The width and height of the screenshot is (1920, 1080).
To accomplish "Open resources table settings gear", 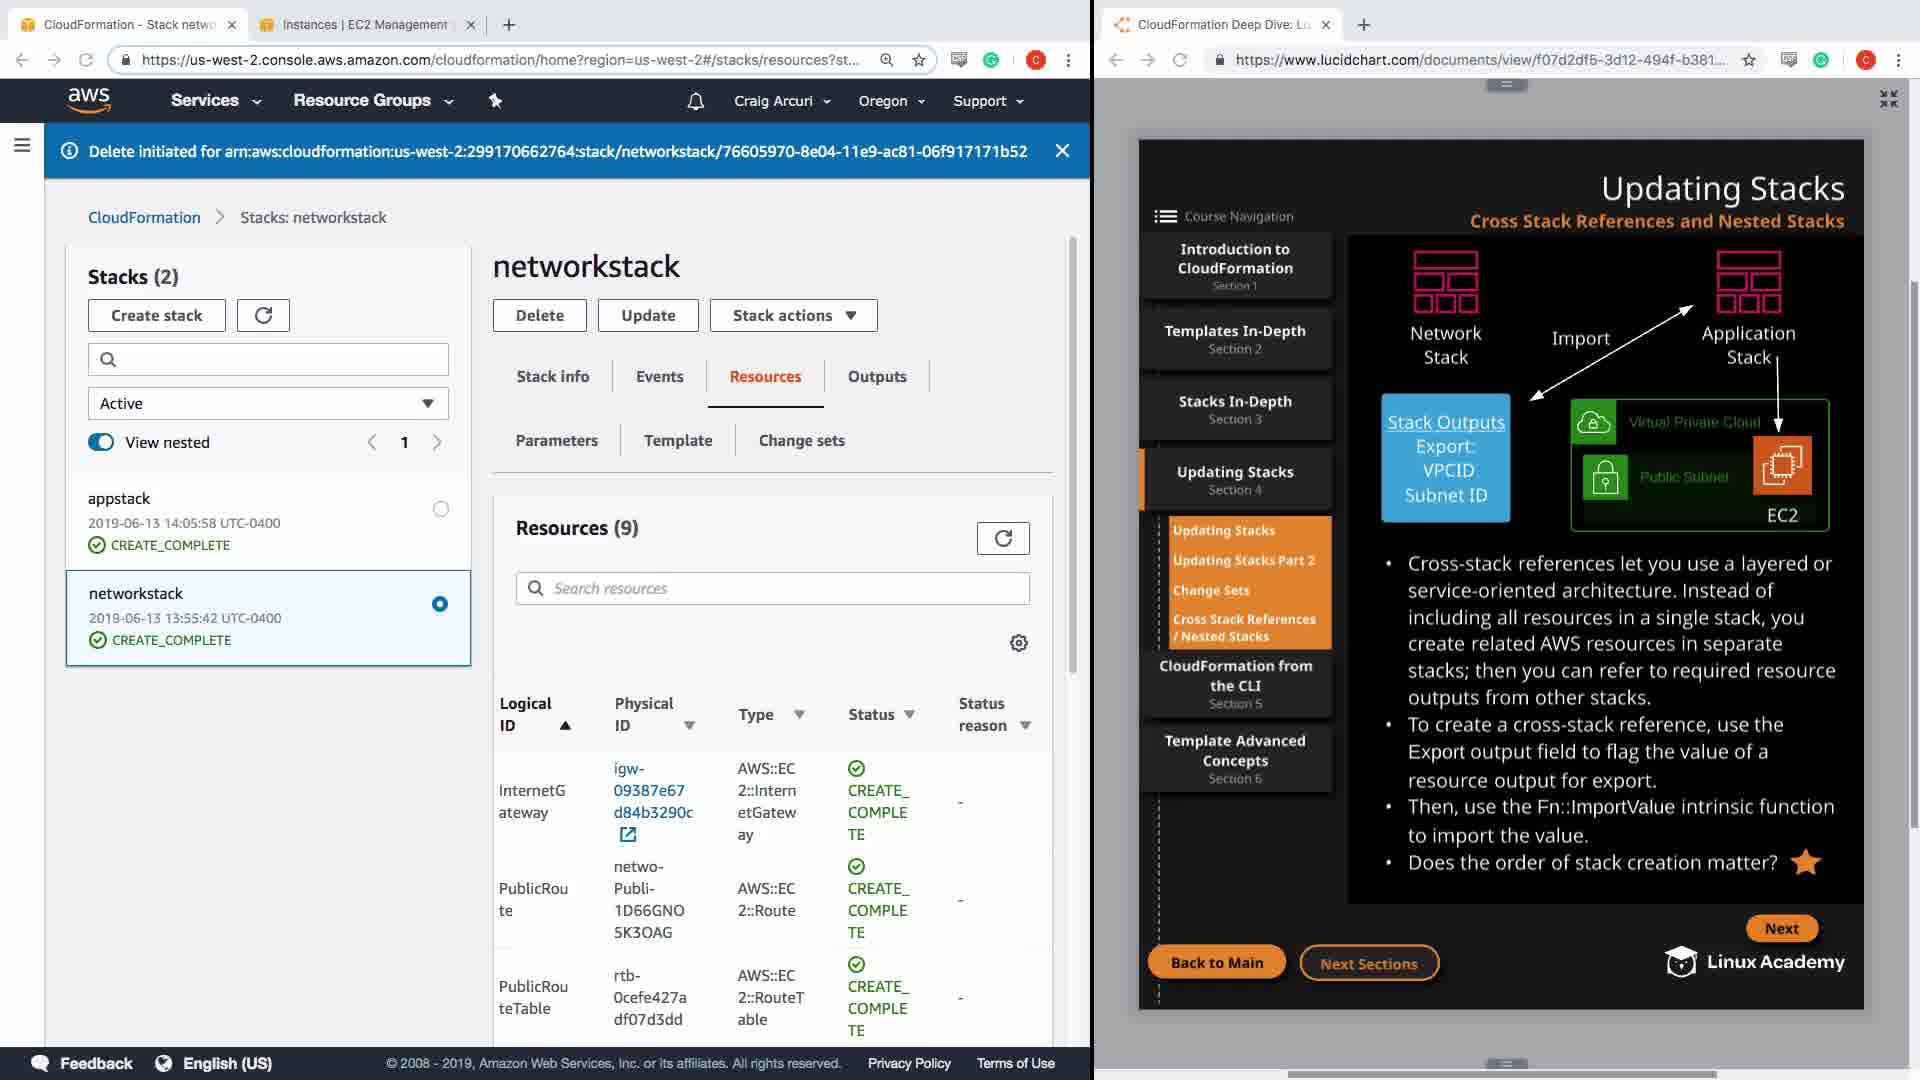I will click(x=1018, y=643).
